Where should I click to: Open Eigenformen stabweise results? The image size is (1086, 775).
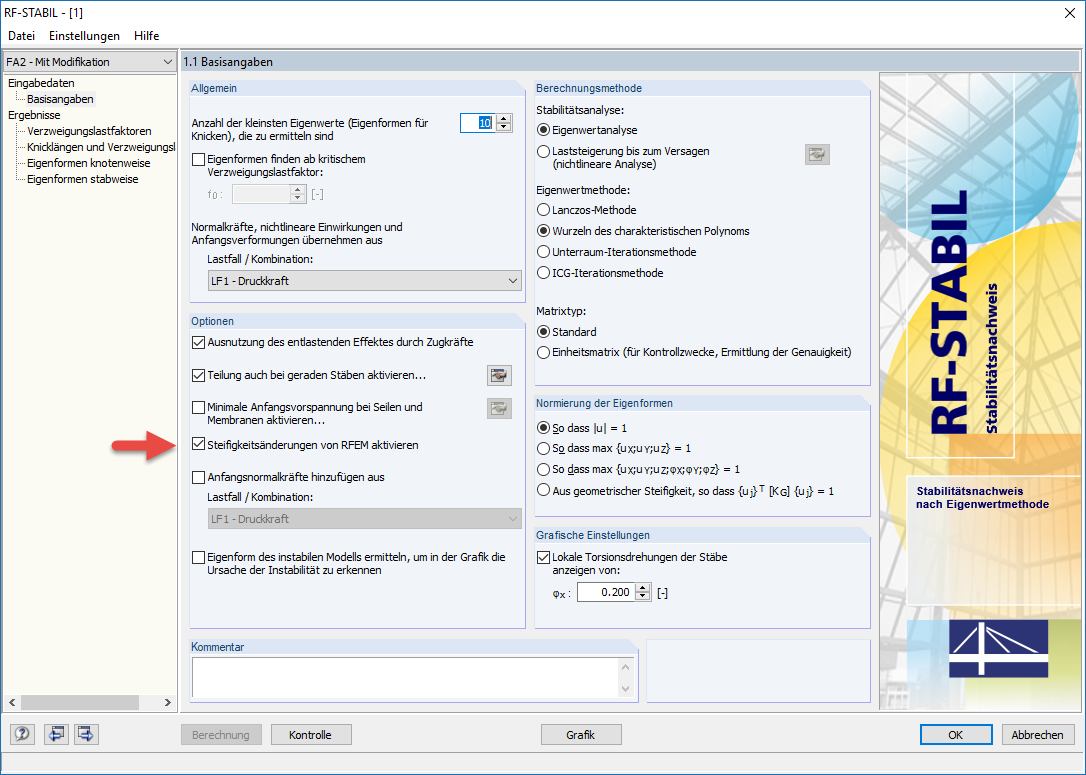point(82,179)
